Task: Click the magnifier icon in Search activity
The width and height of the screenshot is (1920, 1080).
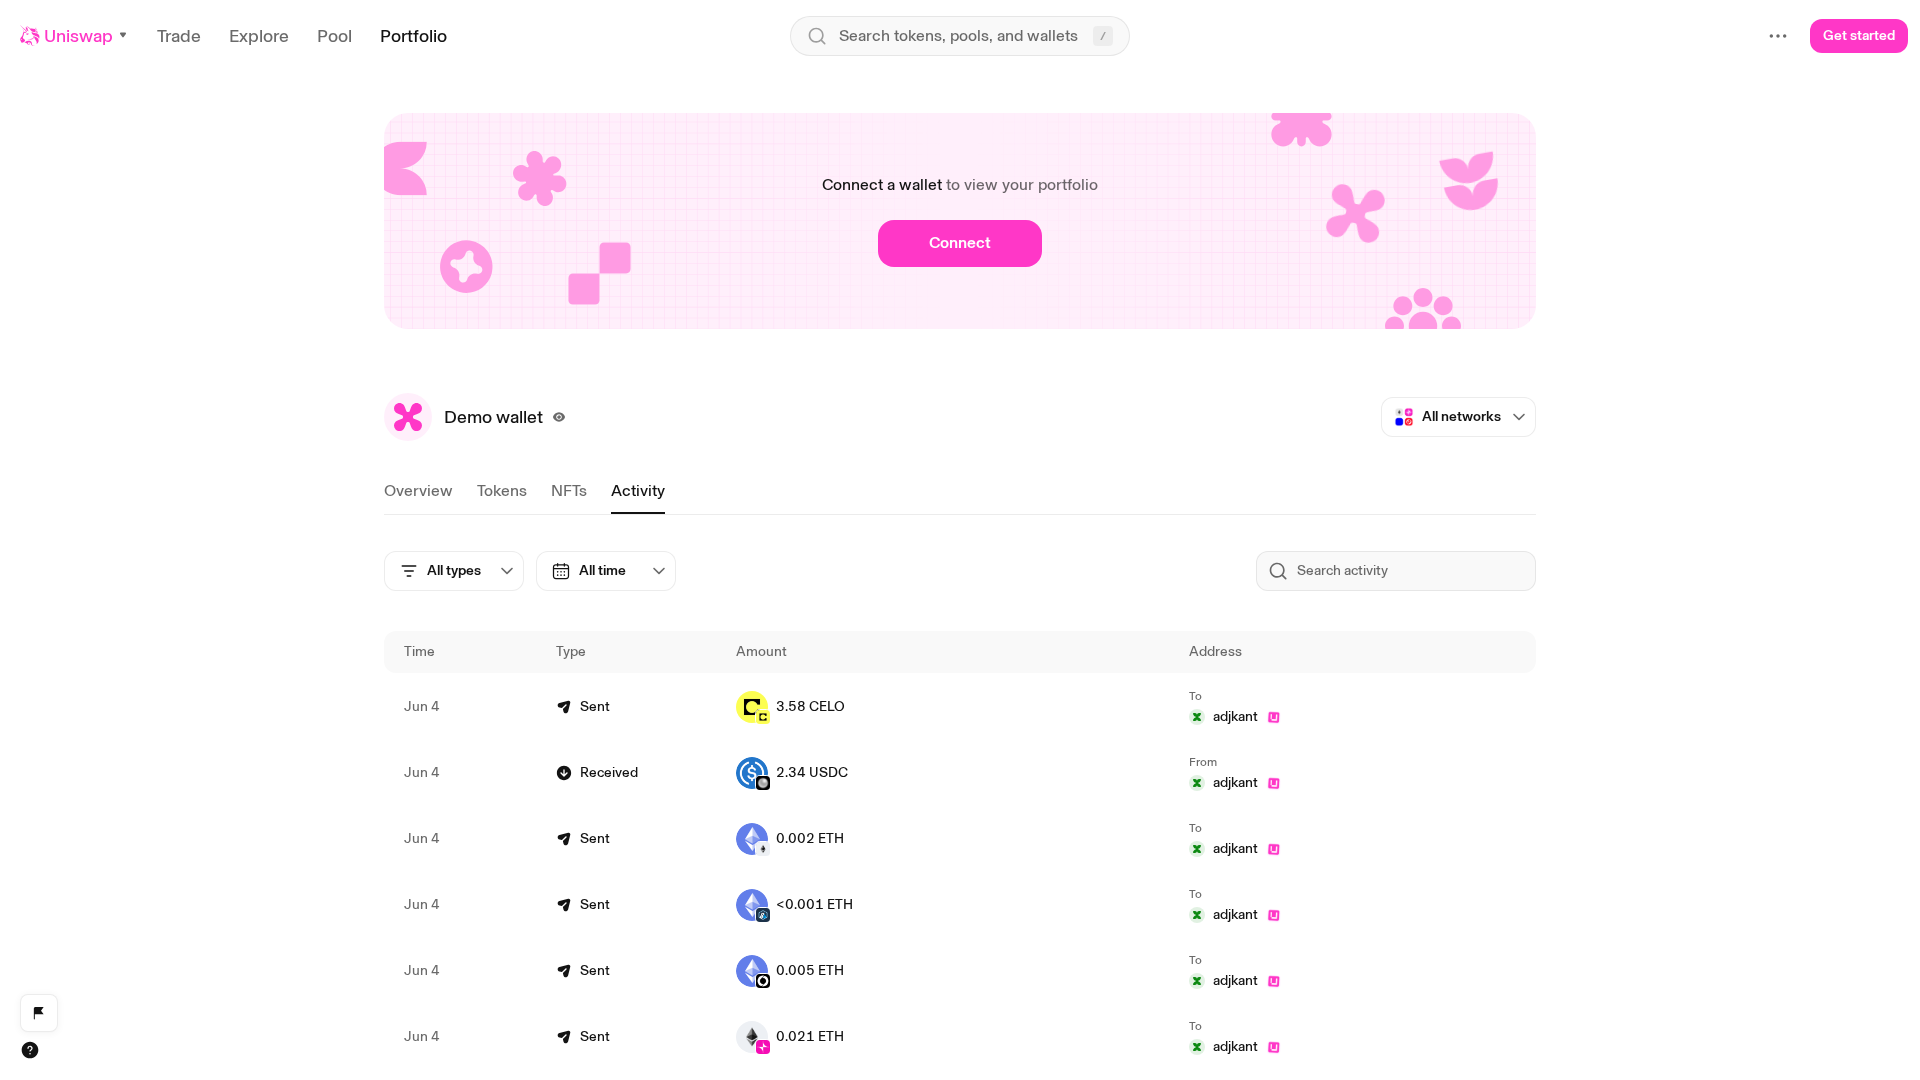Action: coord(1278,571)
